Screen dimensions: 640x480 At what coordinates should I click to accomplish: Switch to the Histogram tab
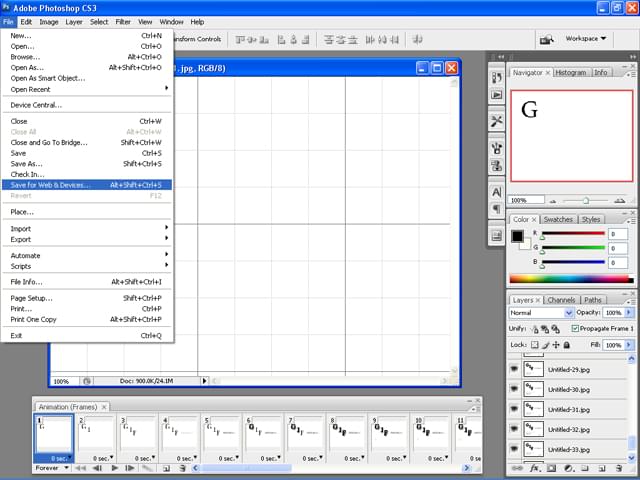tap(571, 73)
